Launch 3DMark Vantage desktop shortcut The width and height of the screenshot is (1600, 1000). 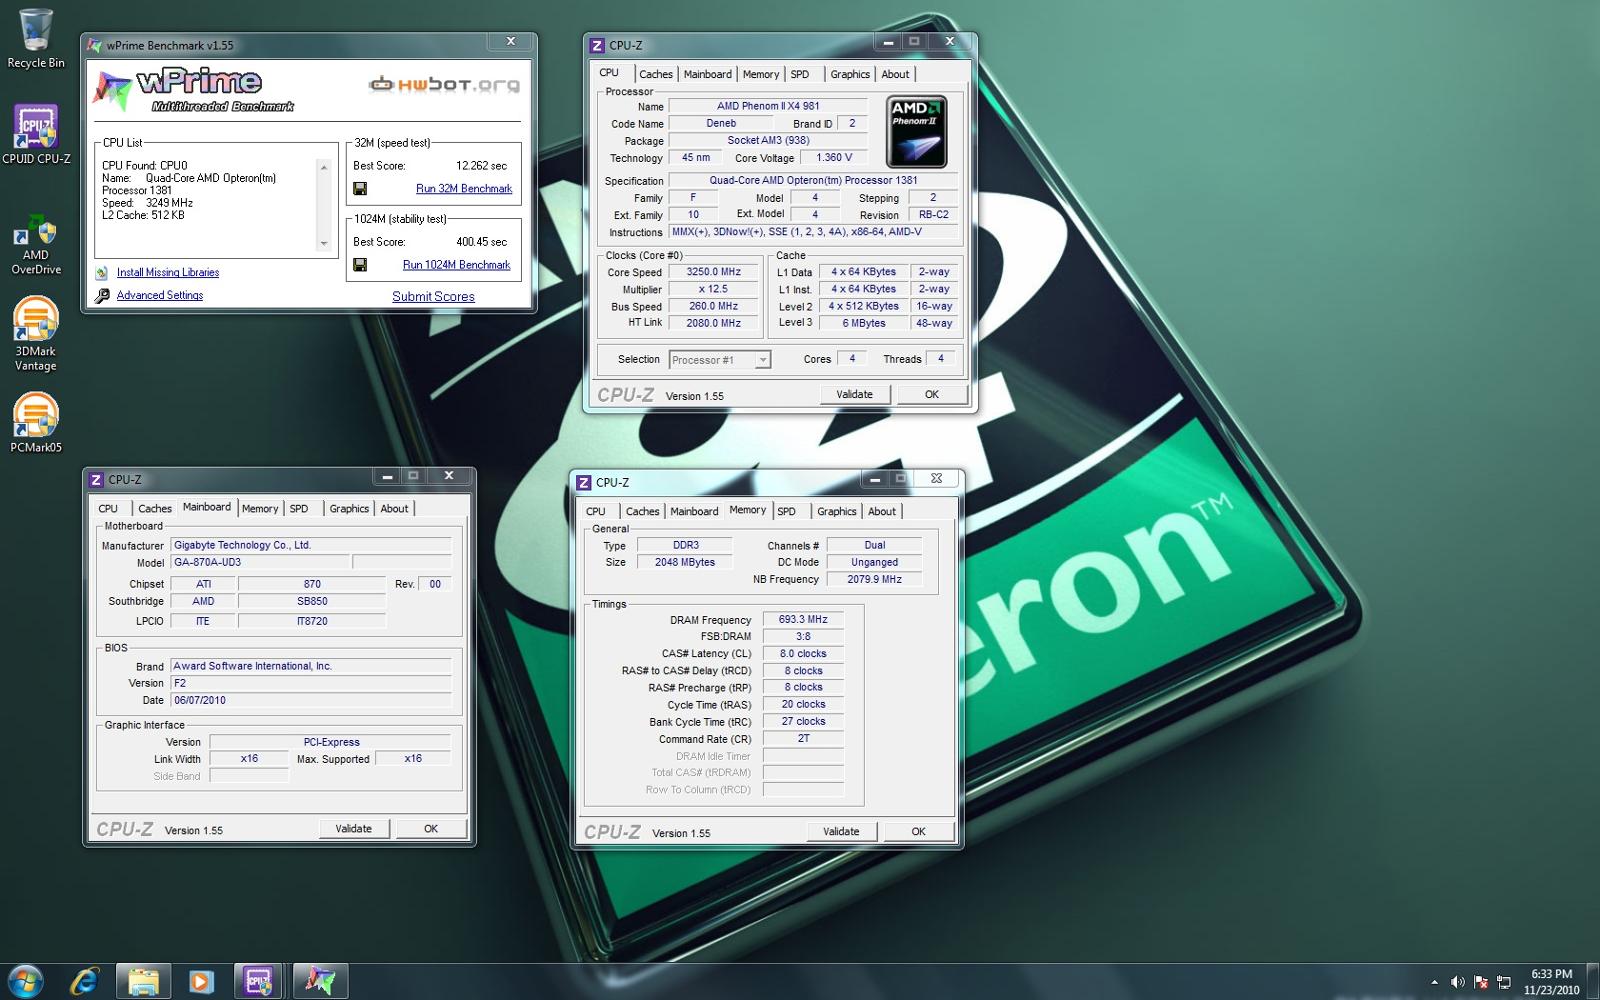(x=36, y=335)
